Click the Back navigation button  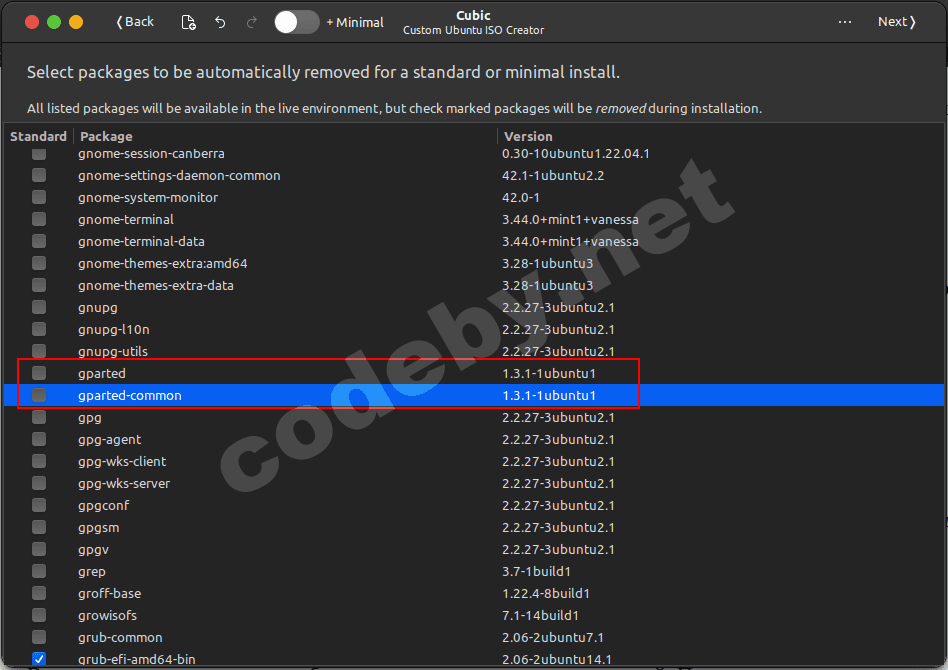[135, 22]
